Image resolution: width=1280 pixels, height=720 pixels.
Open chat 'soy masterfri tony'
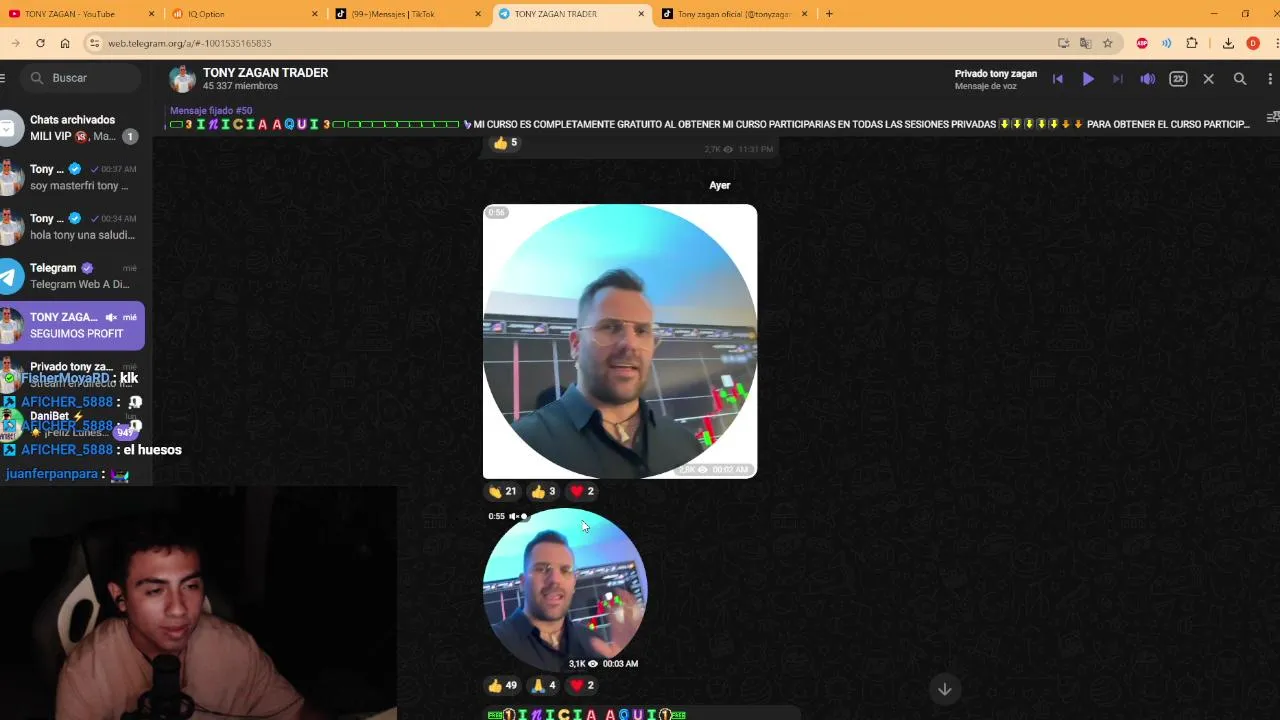(x=72, y=177)
